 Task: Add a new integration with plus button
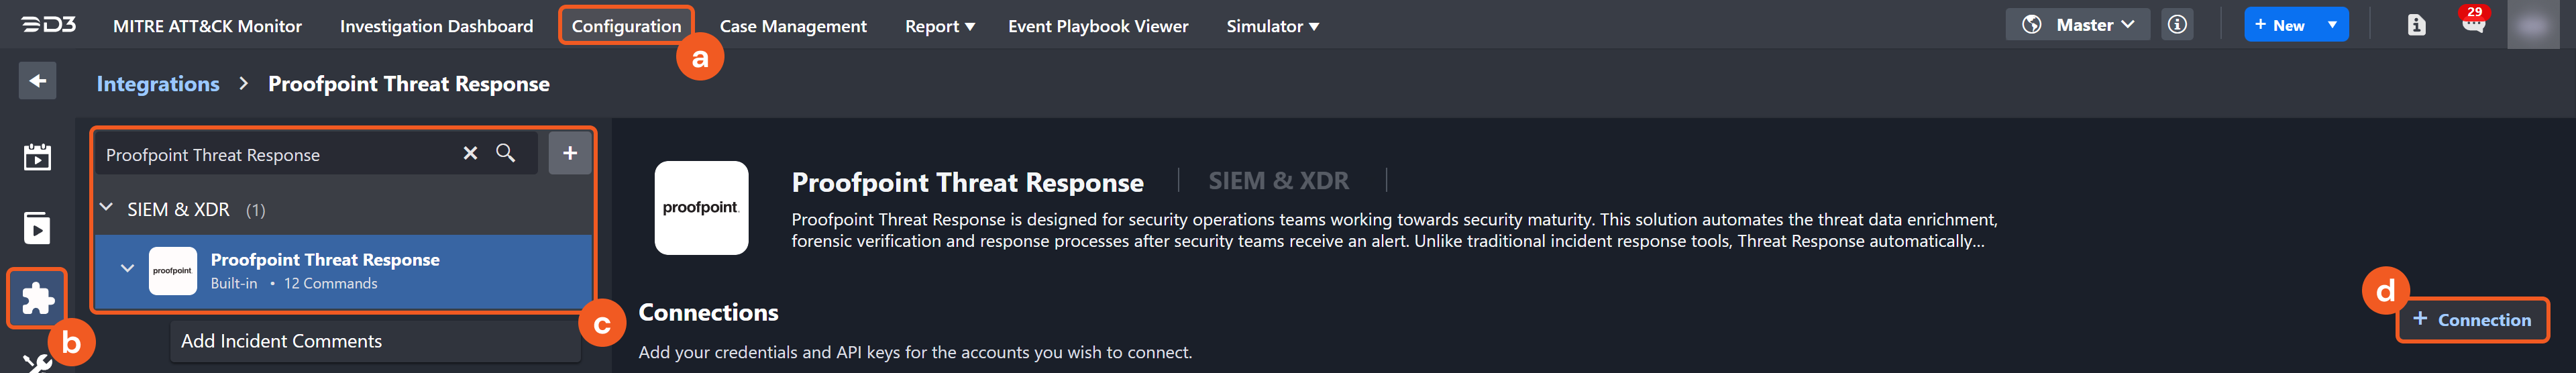point(570,153)
